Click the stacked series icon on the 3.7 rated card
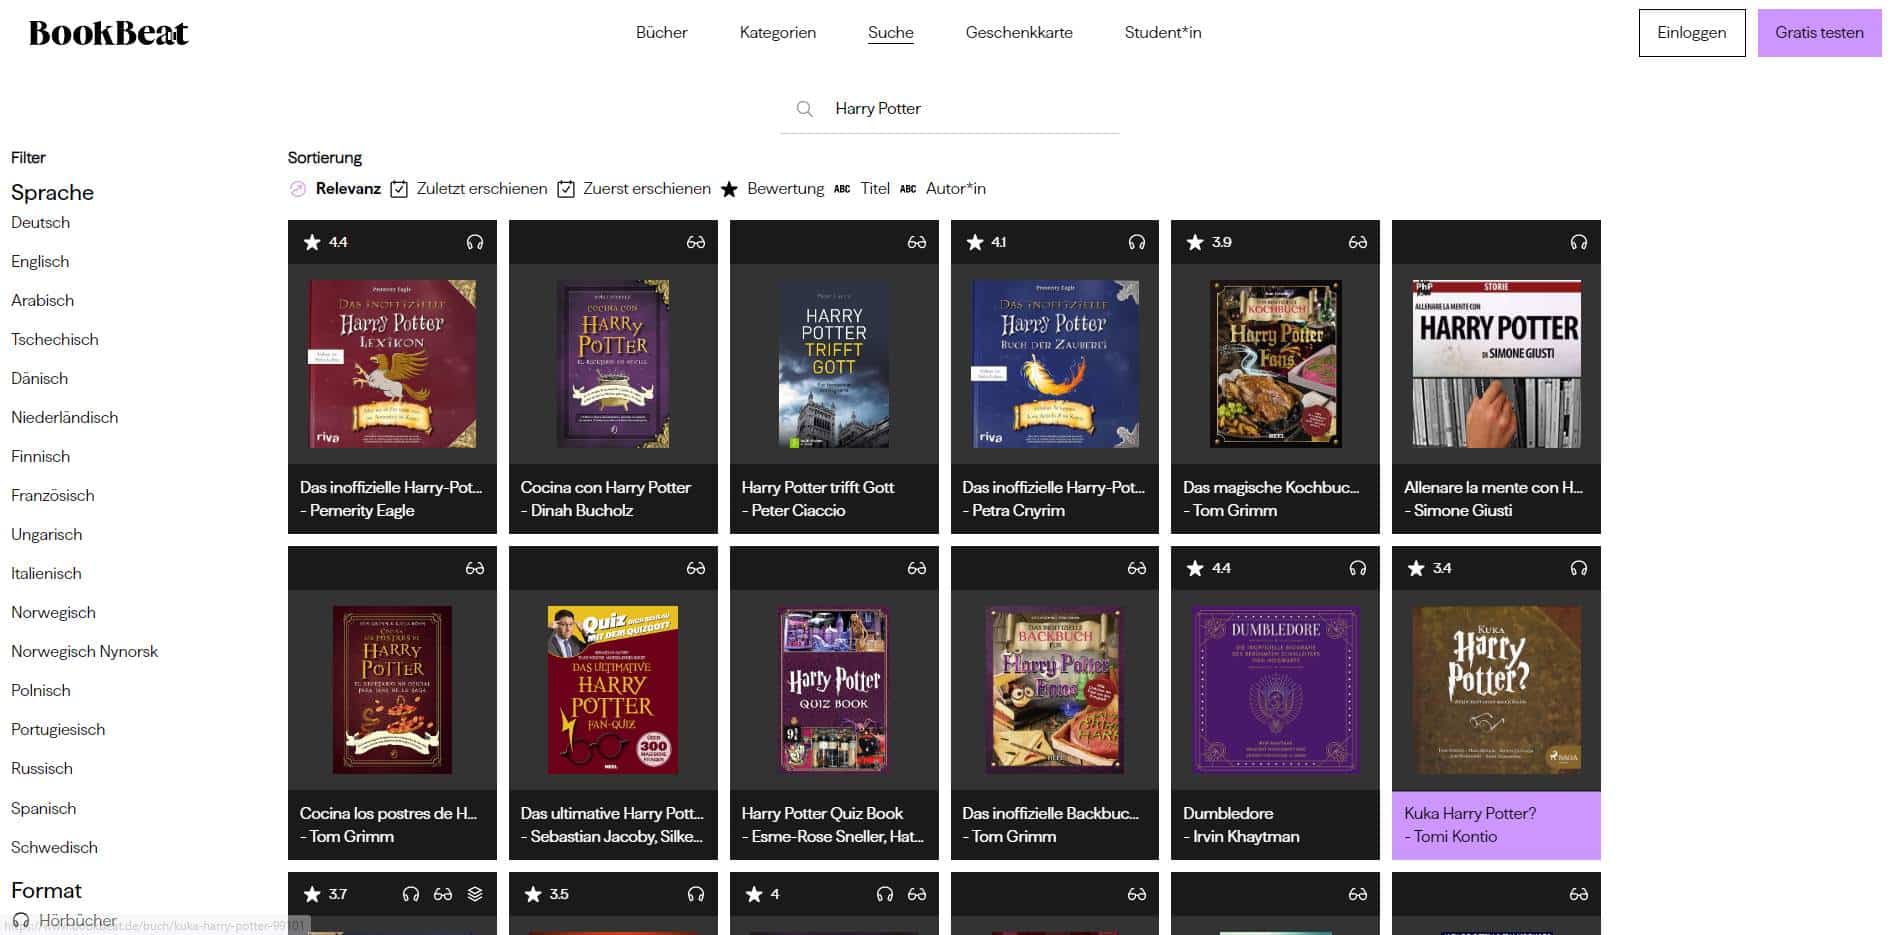The height and width of the screenshot is (935, 1901). point(475,894)
